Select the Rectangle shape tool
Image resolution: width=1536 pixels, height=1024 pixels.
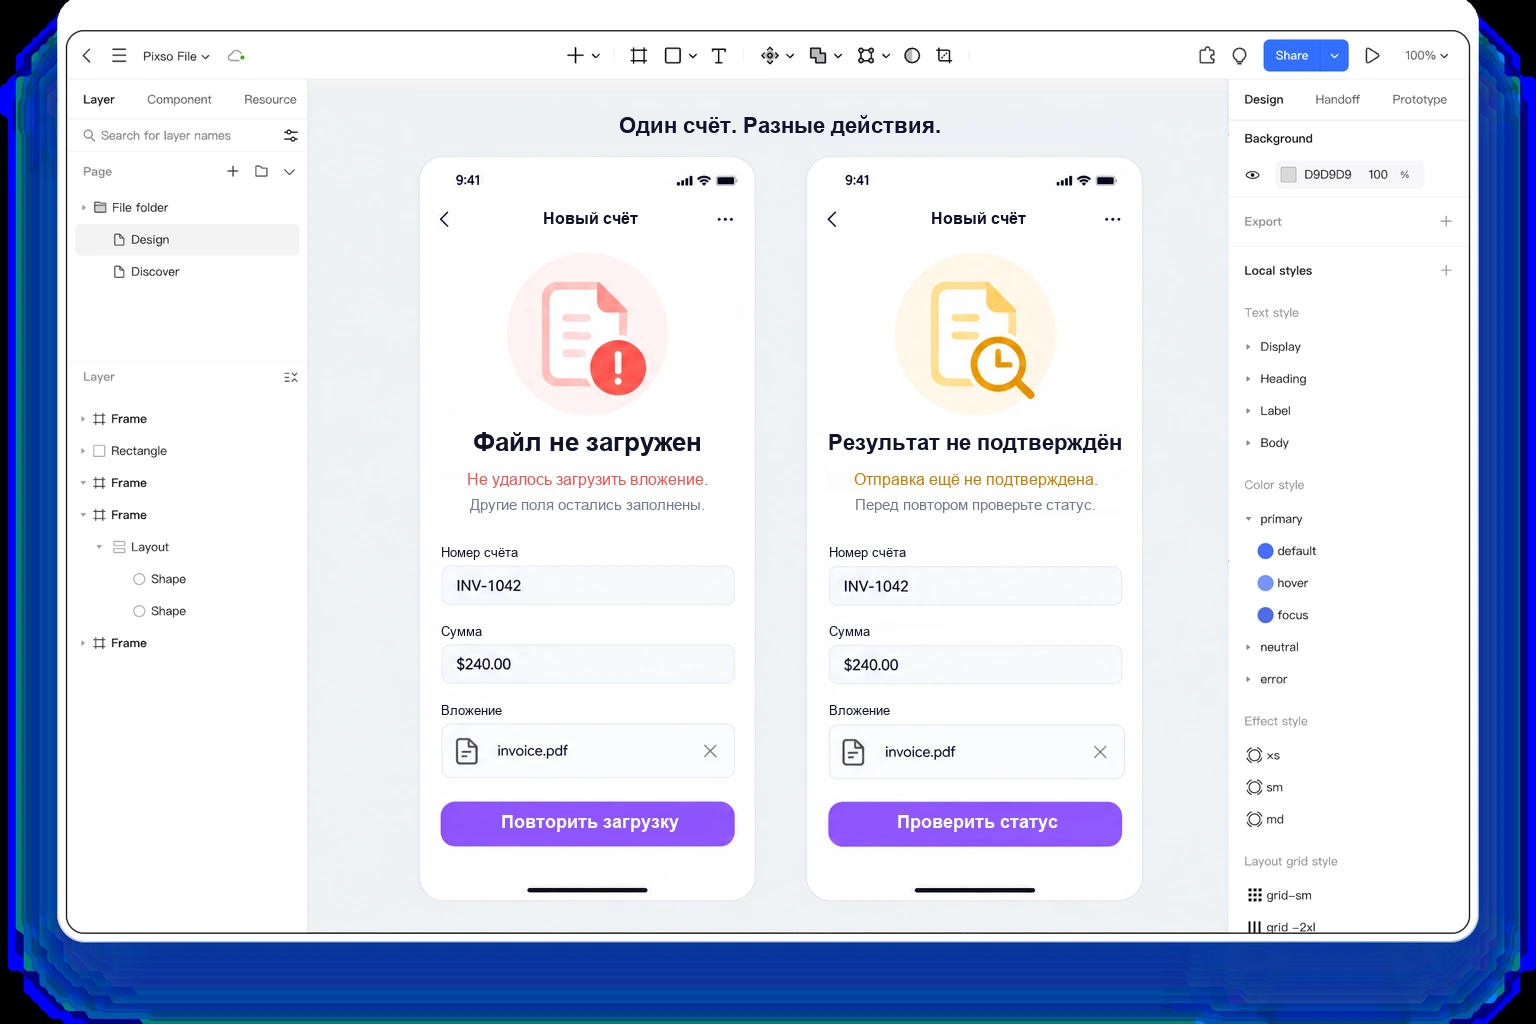tap(673, 56)
